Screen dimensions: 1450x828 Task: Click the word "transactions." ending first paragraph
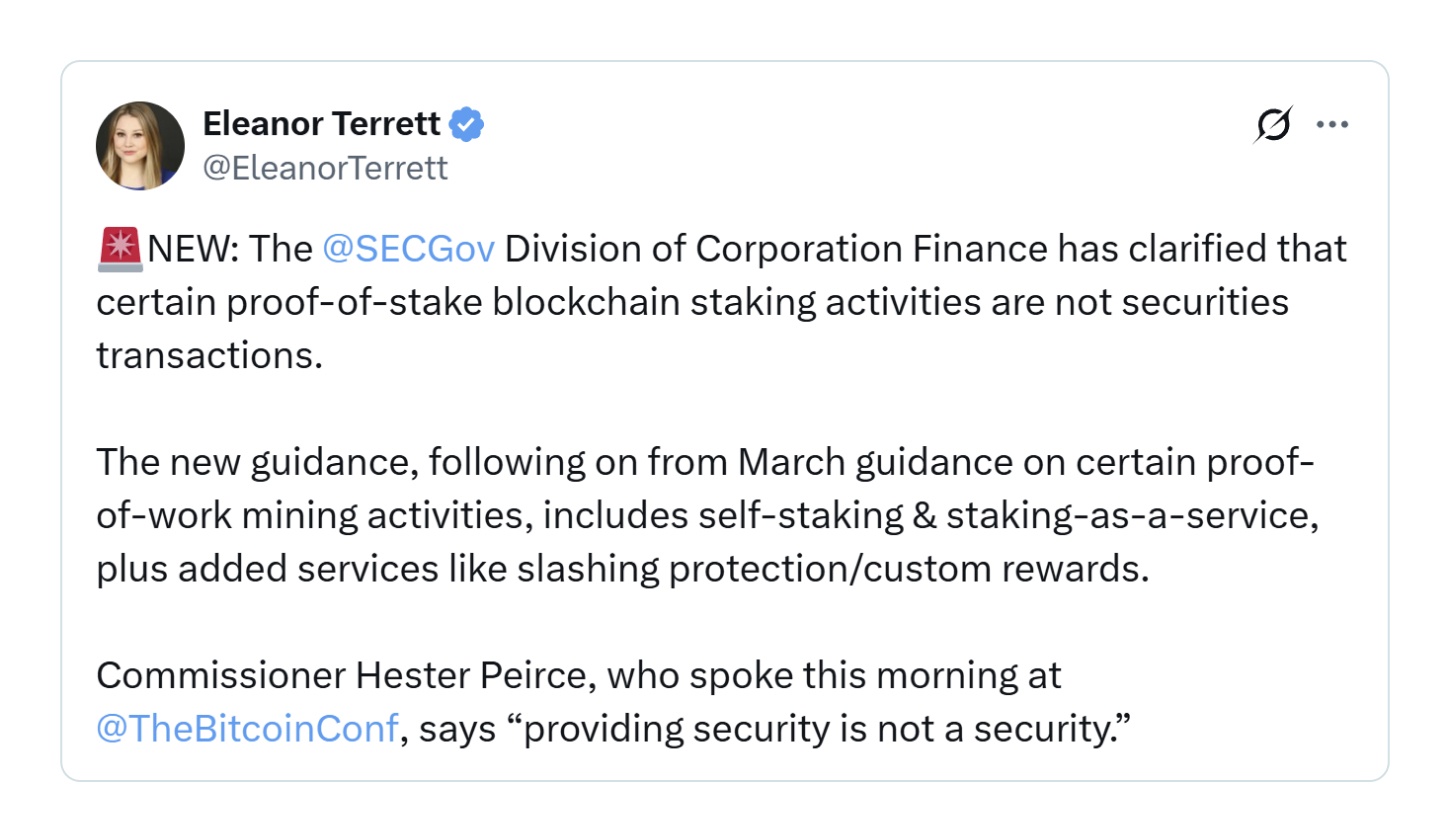tap(210, 356)
